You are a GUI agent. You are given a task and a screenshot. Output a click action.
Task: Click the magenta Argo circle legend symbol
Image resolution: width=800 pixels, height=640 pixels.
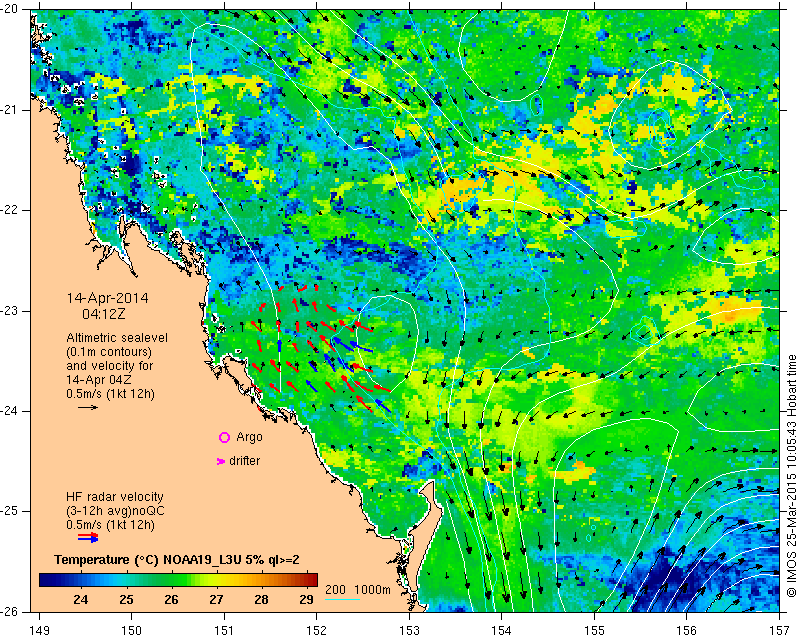(x=224, y=437)
